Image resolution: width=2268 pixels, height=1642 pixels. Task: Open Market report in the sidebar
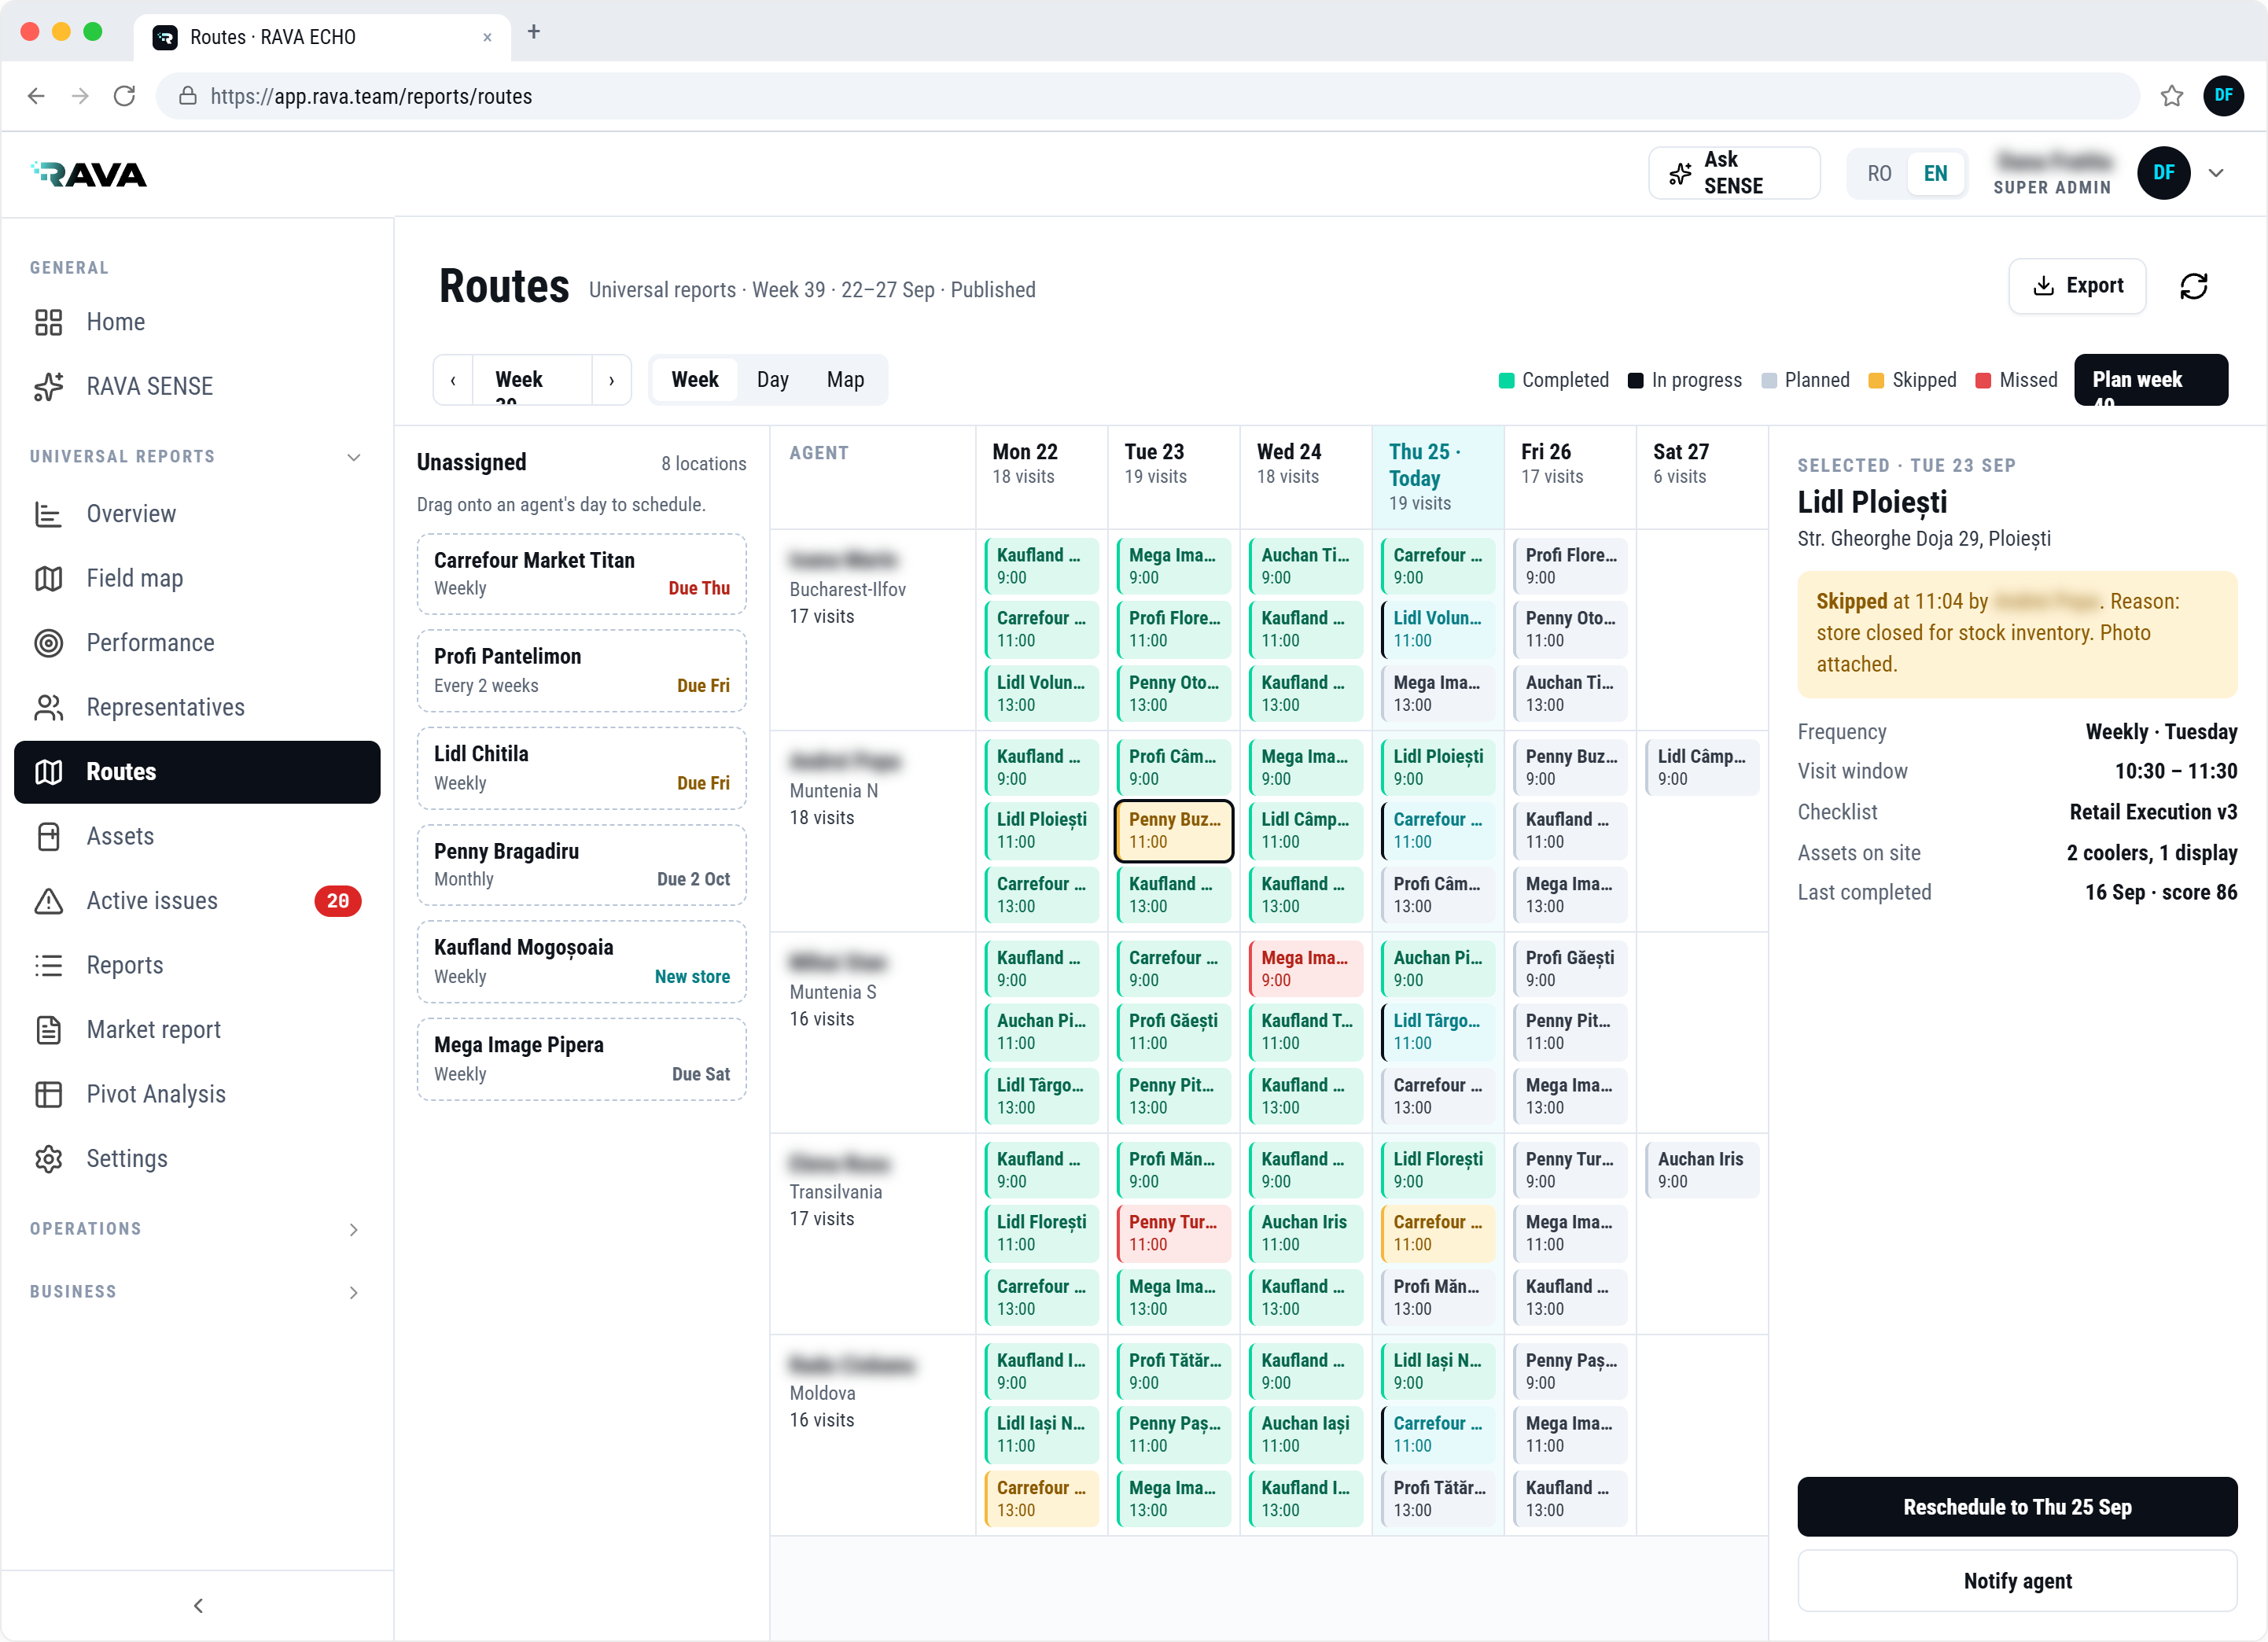(x=197, y=1030)
